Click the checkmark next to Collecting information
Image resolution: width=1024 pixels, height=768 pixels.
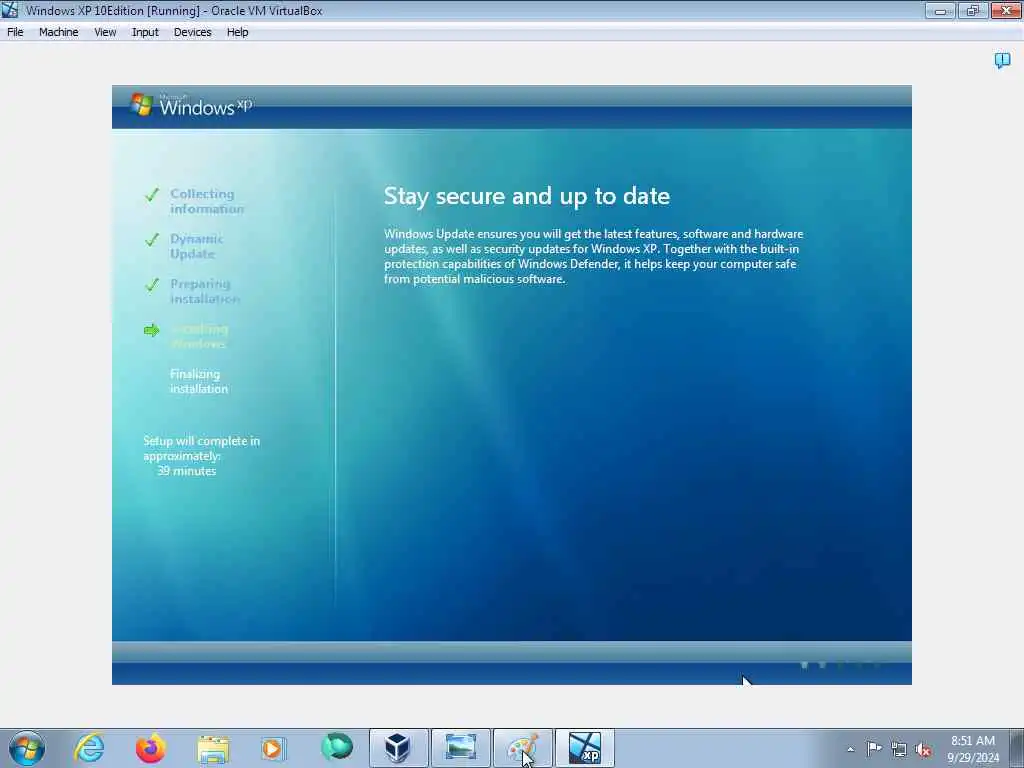[152, 195]
